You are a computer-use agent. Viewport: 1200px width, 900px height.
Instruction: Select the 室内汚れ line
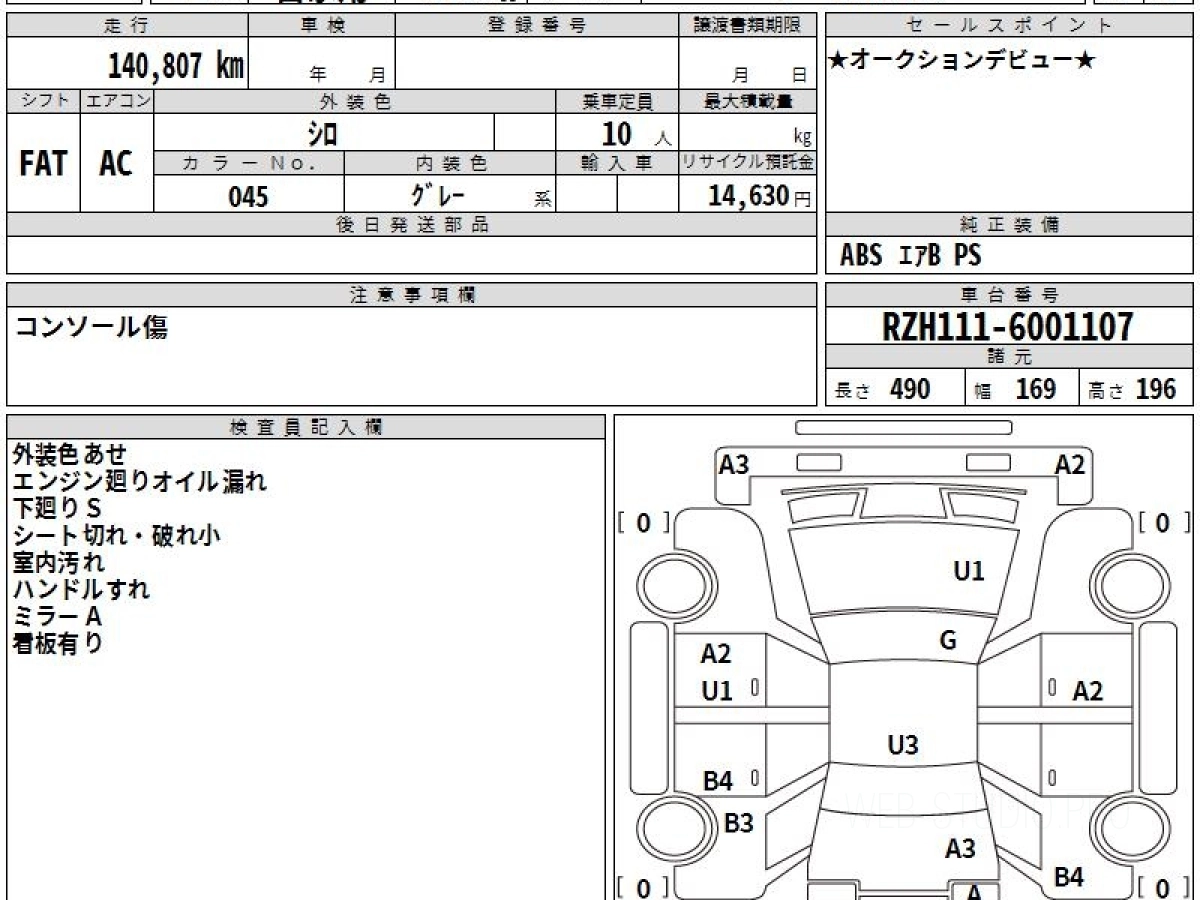(59, 563)
